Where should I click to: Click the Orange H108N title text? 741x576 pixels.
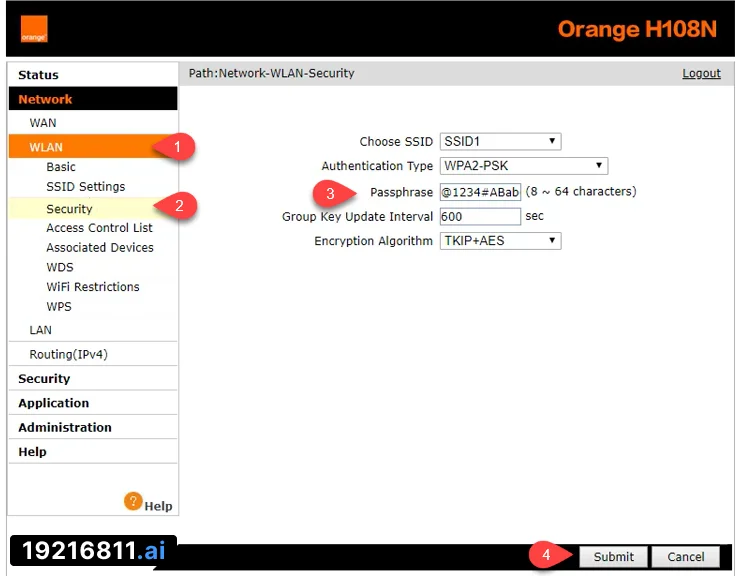point(637,29)
